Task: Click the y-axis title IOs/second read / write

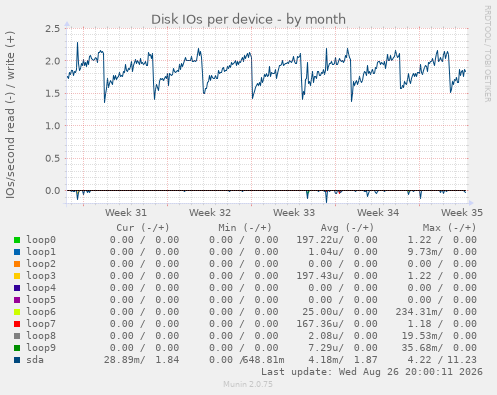Action: click(10, 115)
